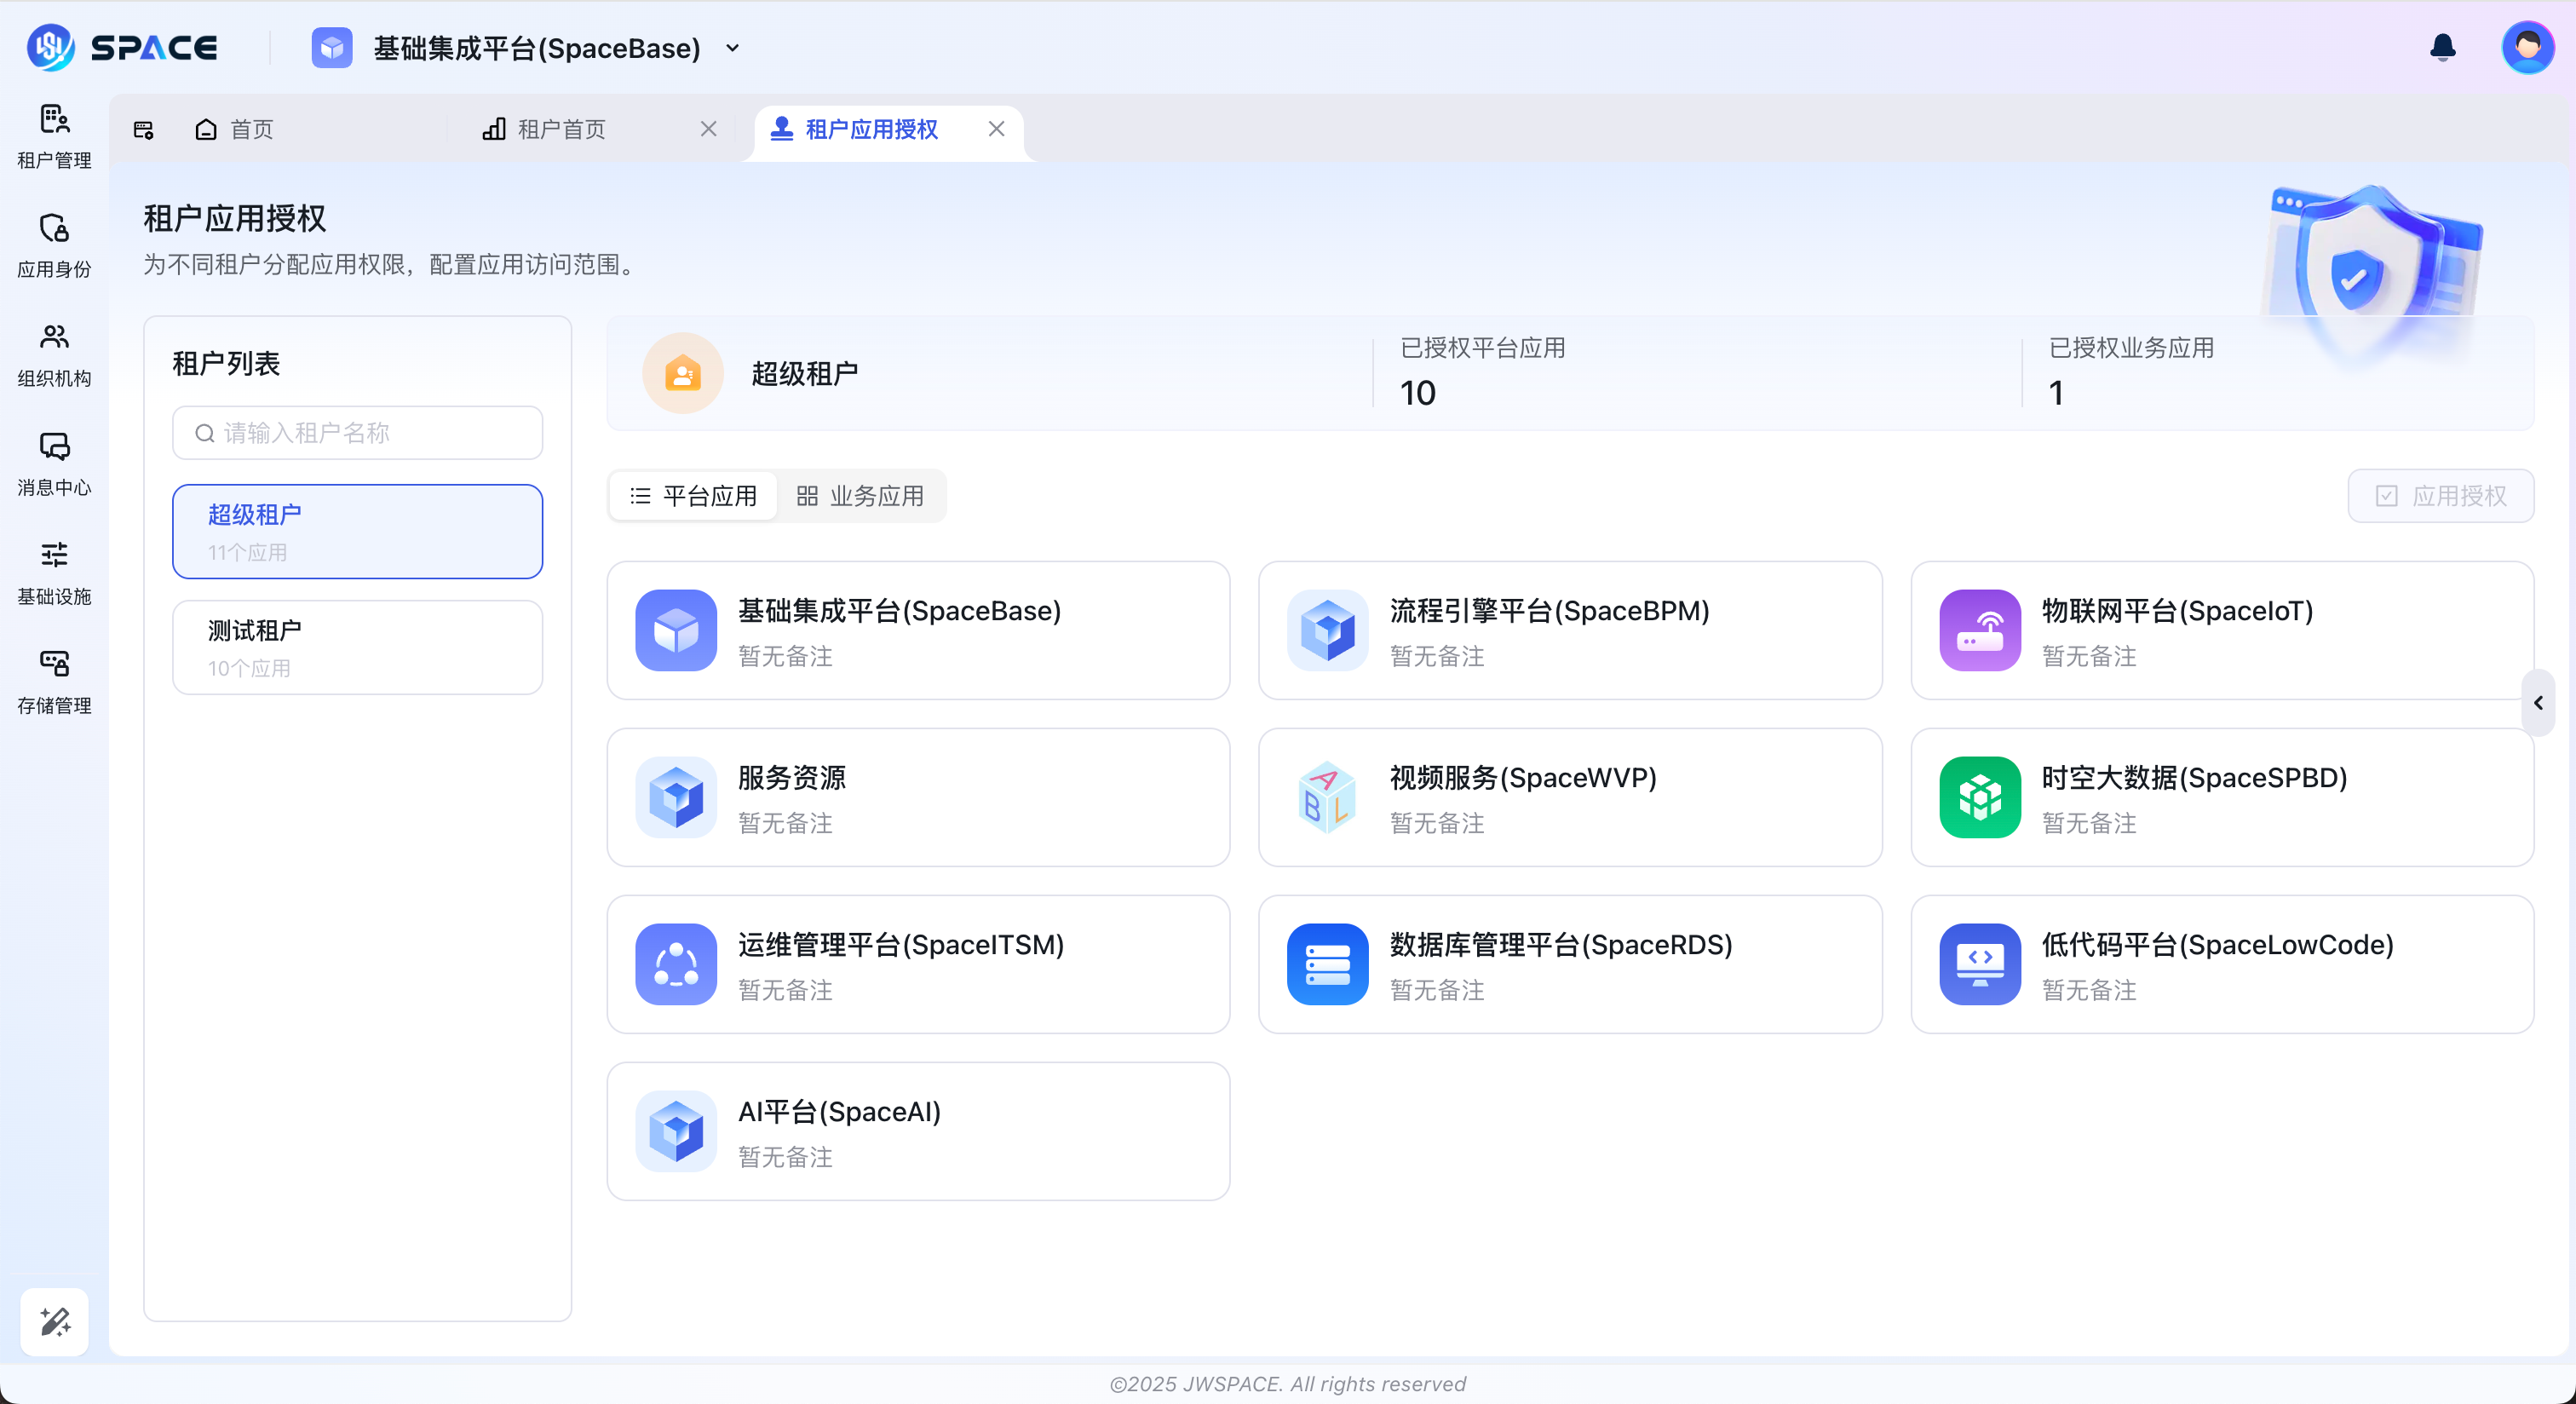Select 测试租户 from the tenant list
The height and width of the screenshot is (1404, 2576).
click(x=357, y=647)
